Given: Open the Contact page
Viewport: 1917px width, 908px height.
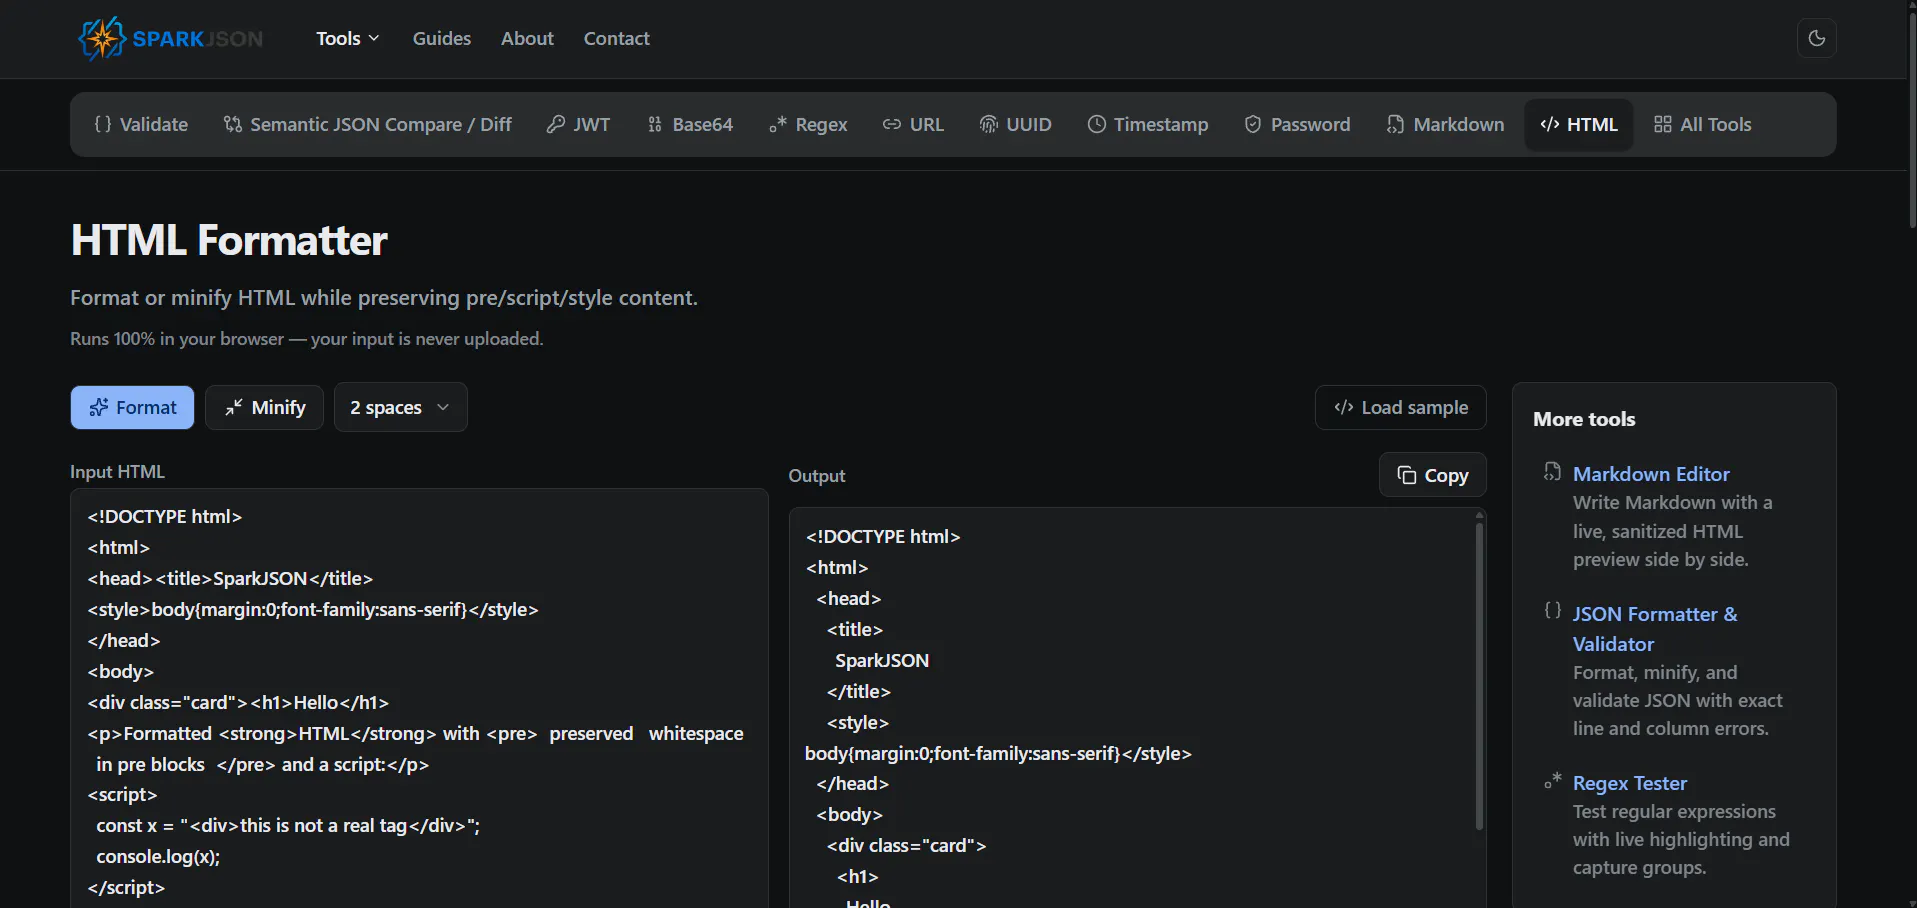Looking at the screenshot, I should pos(616,38).
